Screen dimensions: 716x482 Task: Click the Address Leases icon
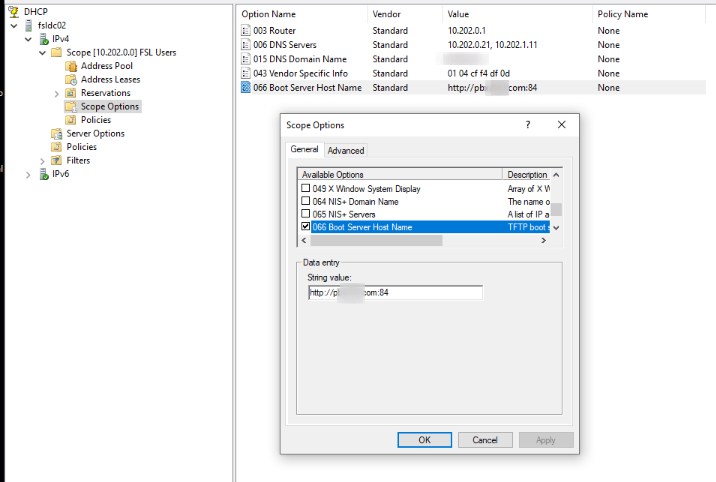[x=71, y=80]
